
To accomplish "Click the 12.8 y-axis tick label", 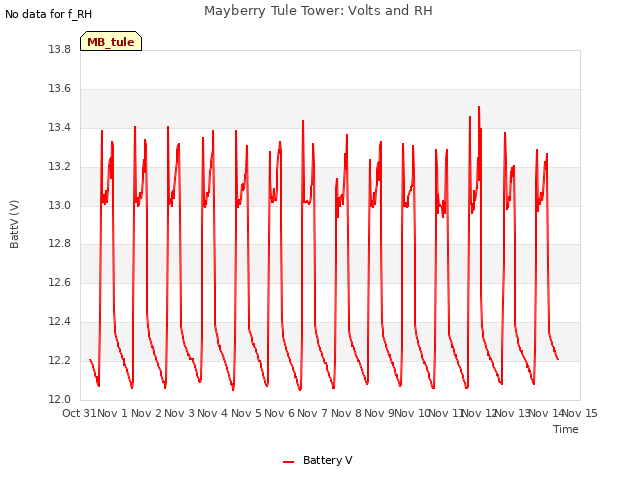I will (x=60, y=244).
